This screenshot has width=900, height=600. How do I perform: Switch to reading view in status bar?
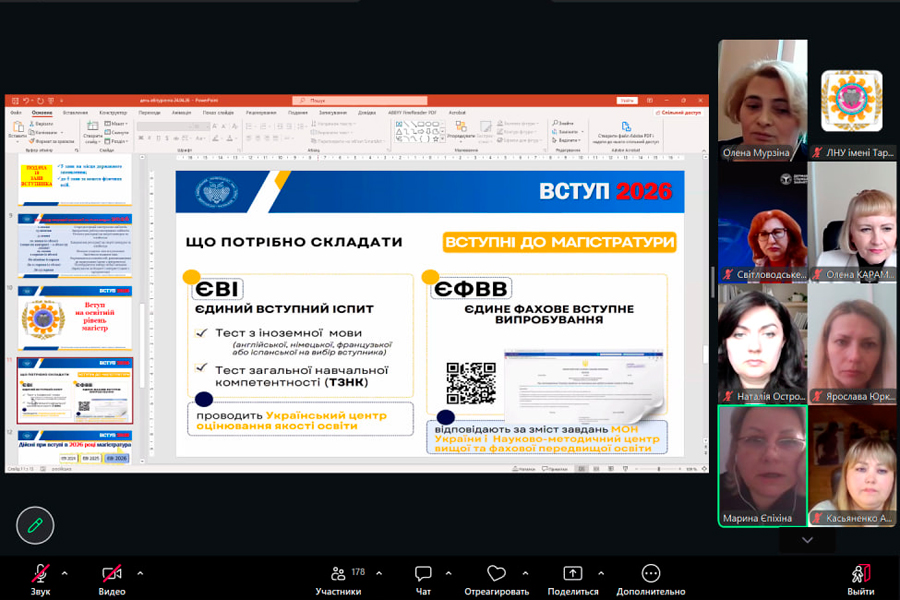[x=611, y=469]
